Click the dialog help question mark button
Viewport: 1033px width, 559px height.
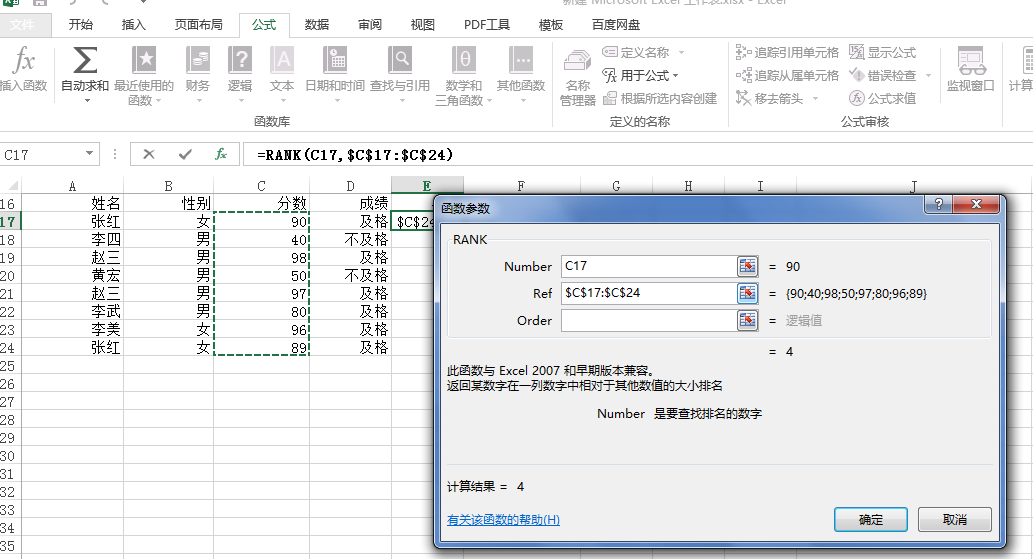click(x=939, y=204)
